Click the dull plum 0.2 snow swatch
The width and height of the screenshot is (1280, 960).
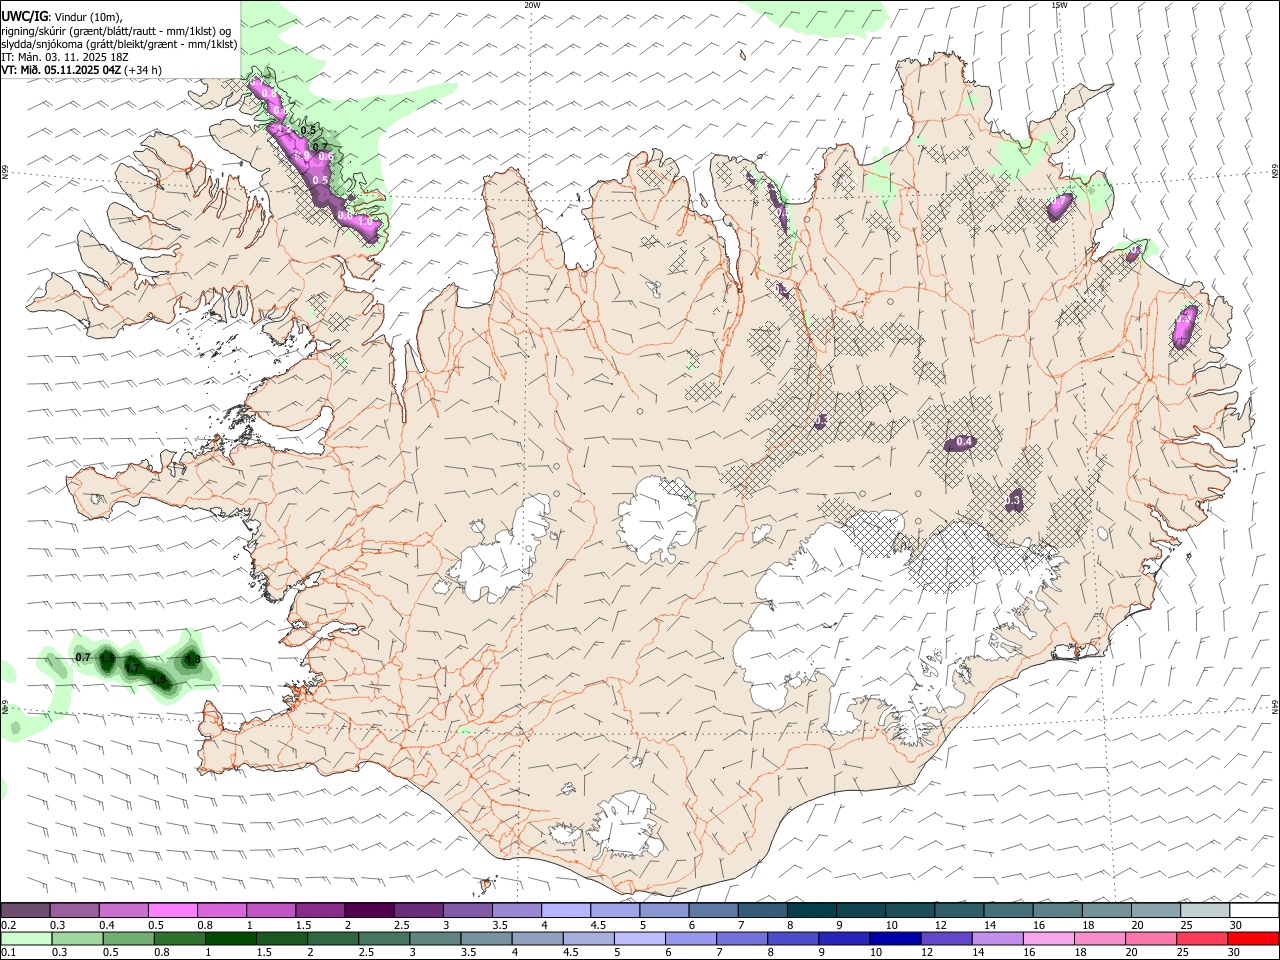[x=25, y=911]
